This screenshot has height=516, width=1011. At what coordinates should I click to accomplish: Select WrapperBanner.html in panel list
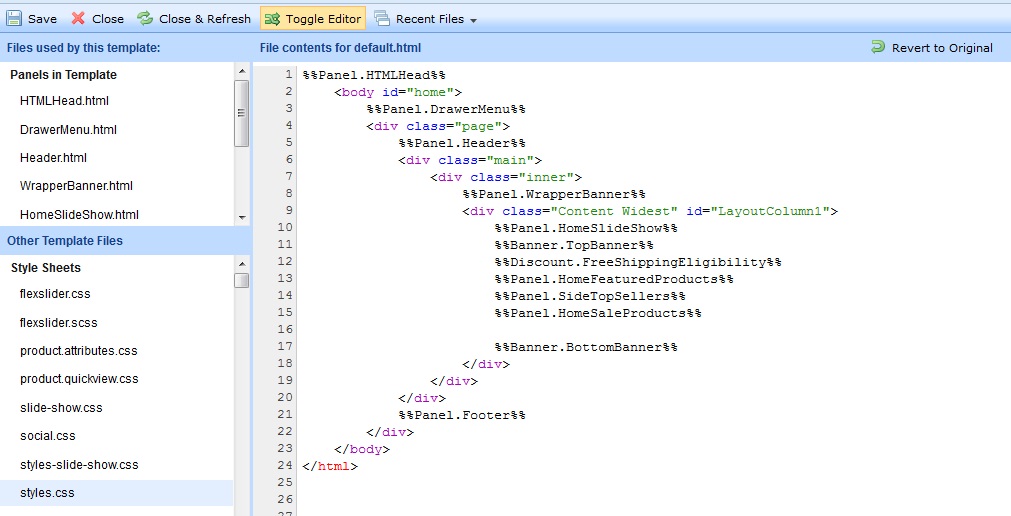(76, 185)
